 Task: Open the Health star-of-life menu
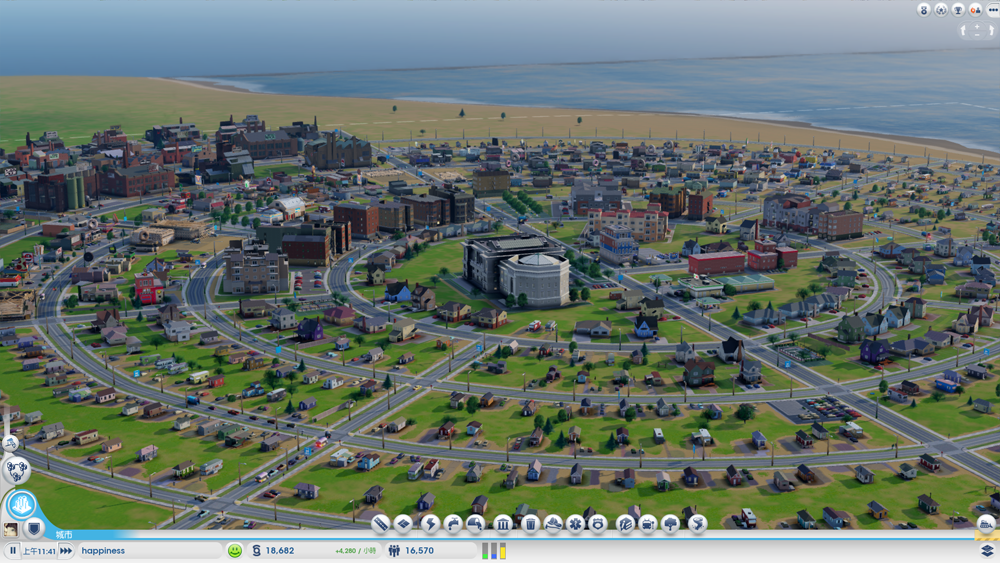click(x=575, y=523)
